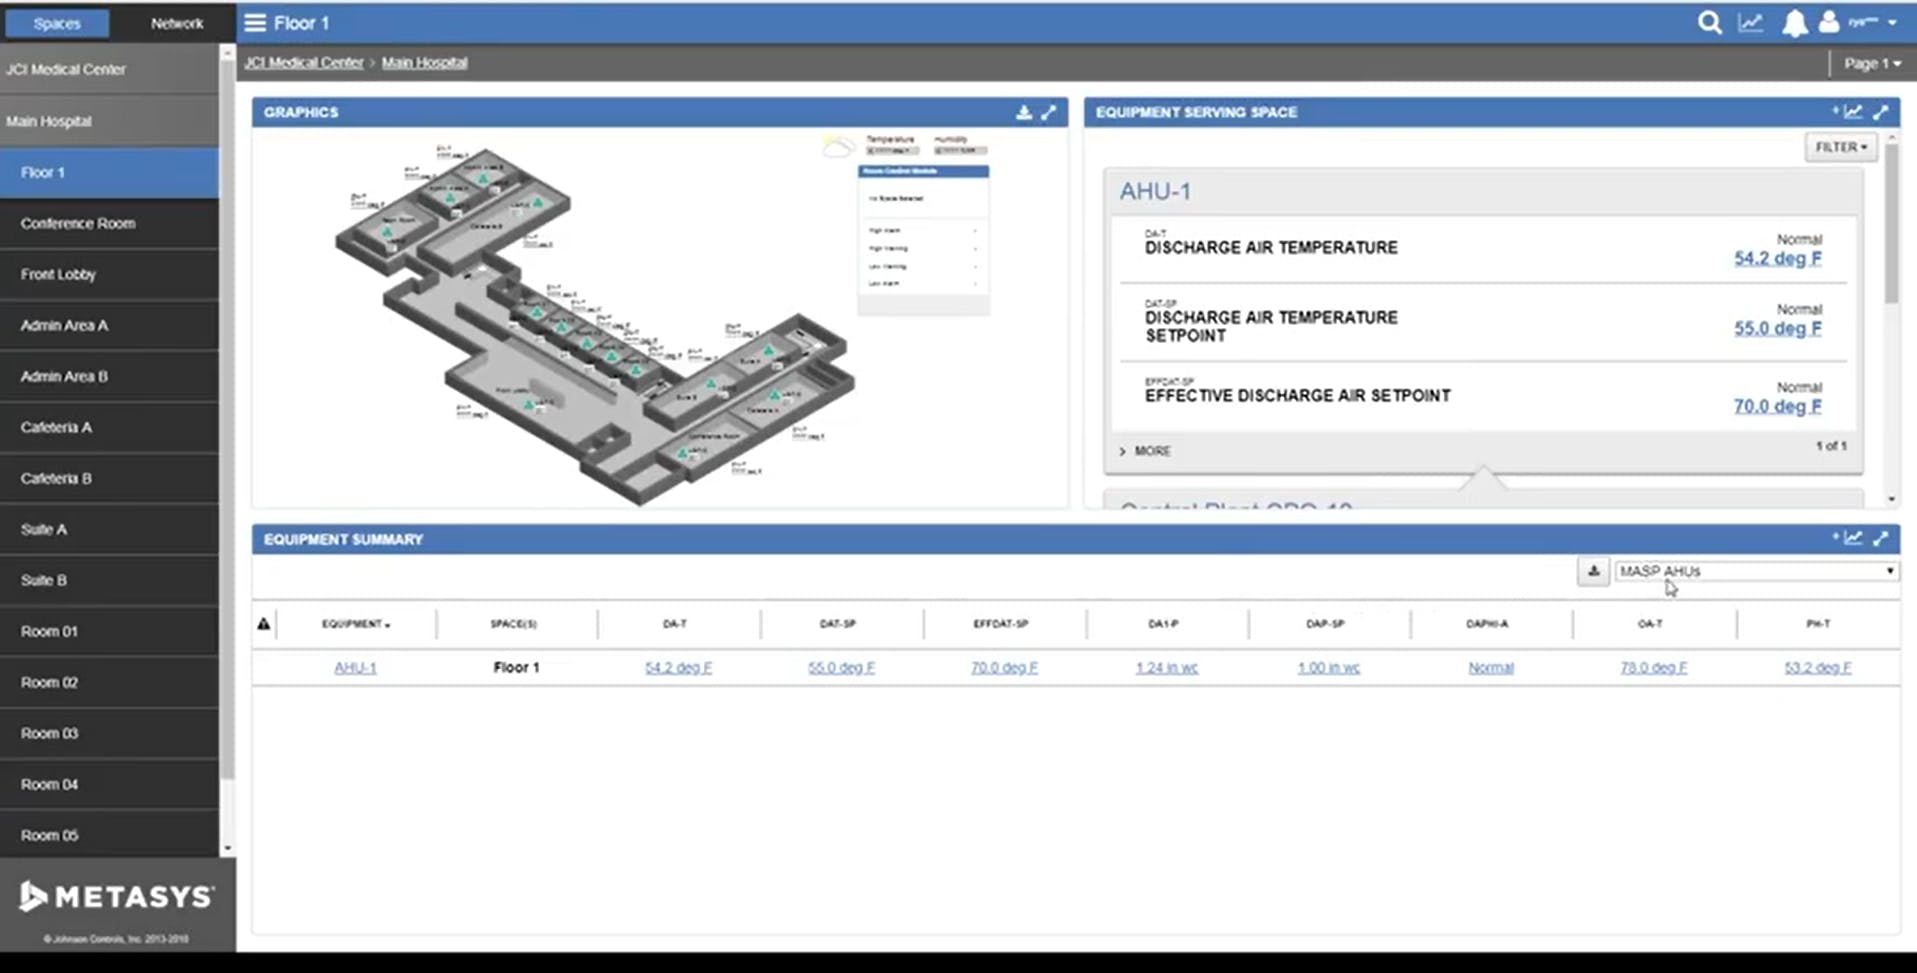Open Front Lobby space
Viewport: 1917px width, 973px height.
[x=110, y=274]
